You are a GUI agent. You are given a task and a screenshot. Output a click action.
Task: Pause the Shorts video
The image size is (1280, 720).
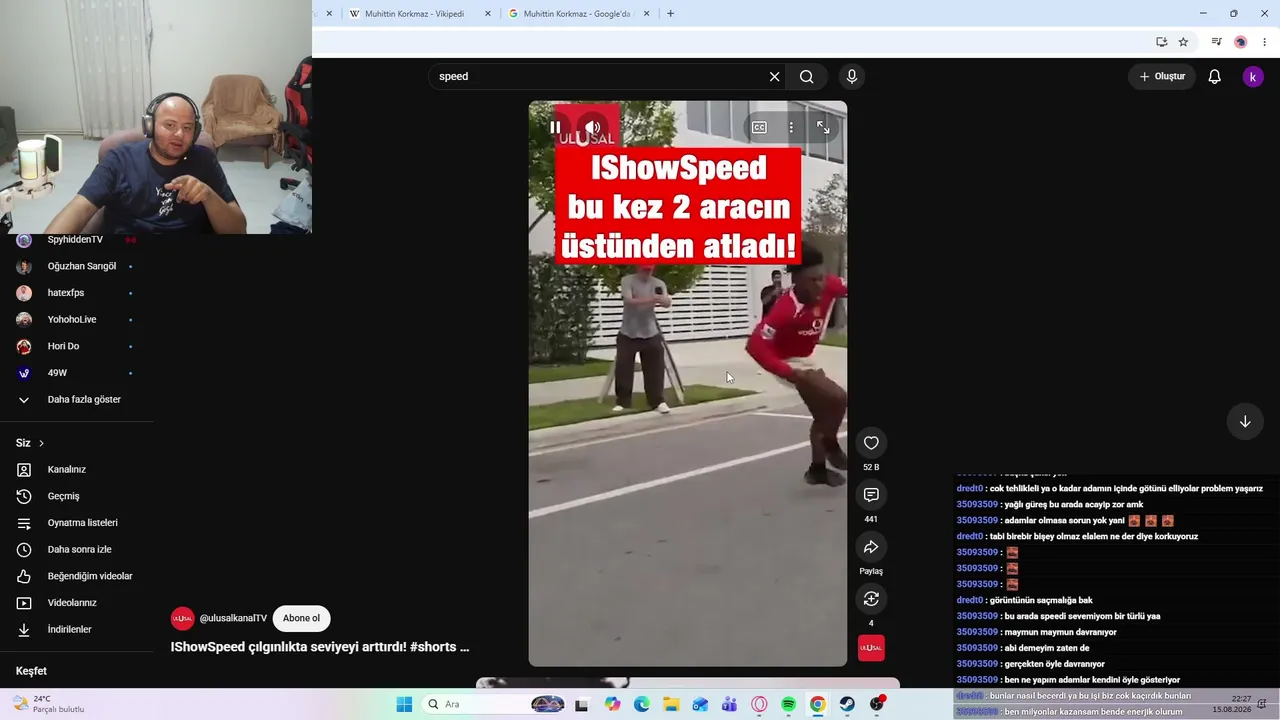click(555, 127)
